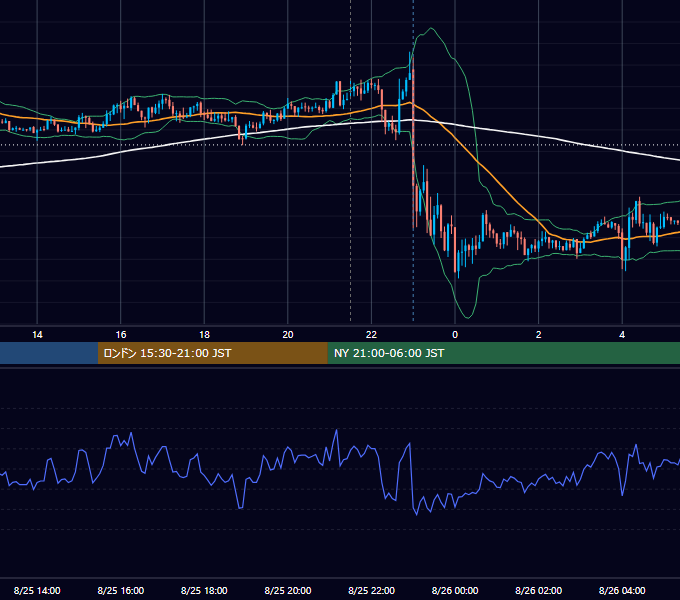680x600 pixels.
Task: Click the 8/25 22:00 date label
Action: point(371,590)
